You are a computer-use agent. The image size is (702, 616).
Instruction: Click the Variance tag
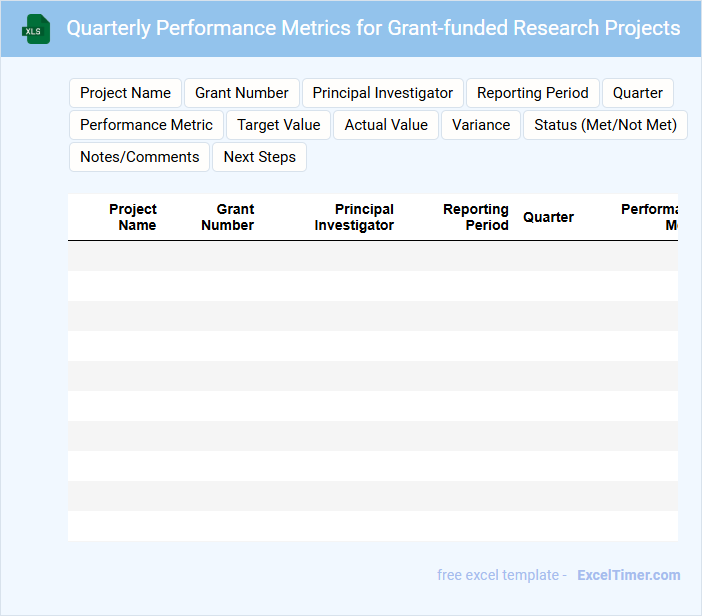[481, 125]
